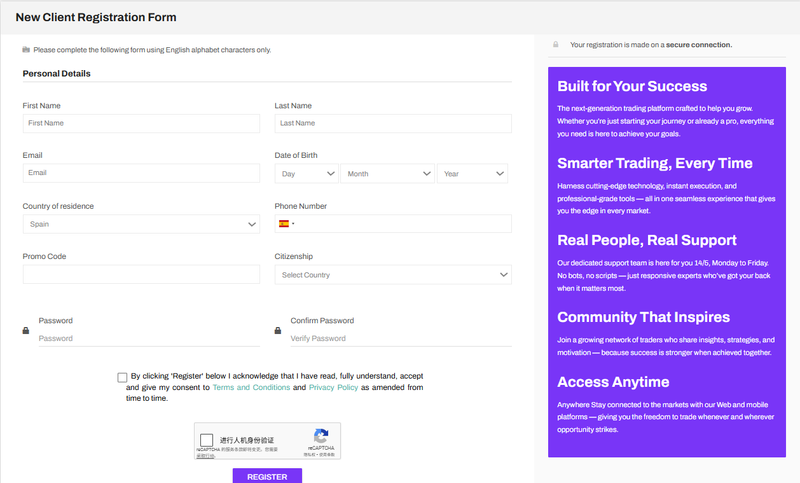Viewport: 800px width, 483px height.
Task: Open the Terms and Conditions link
Action: pyautogui.click(x=251, y=387)
